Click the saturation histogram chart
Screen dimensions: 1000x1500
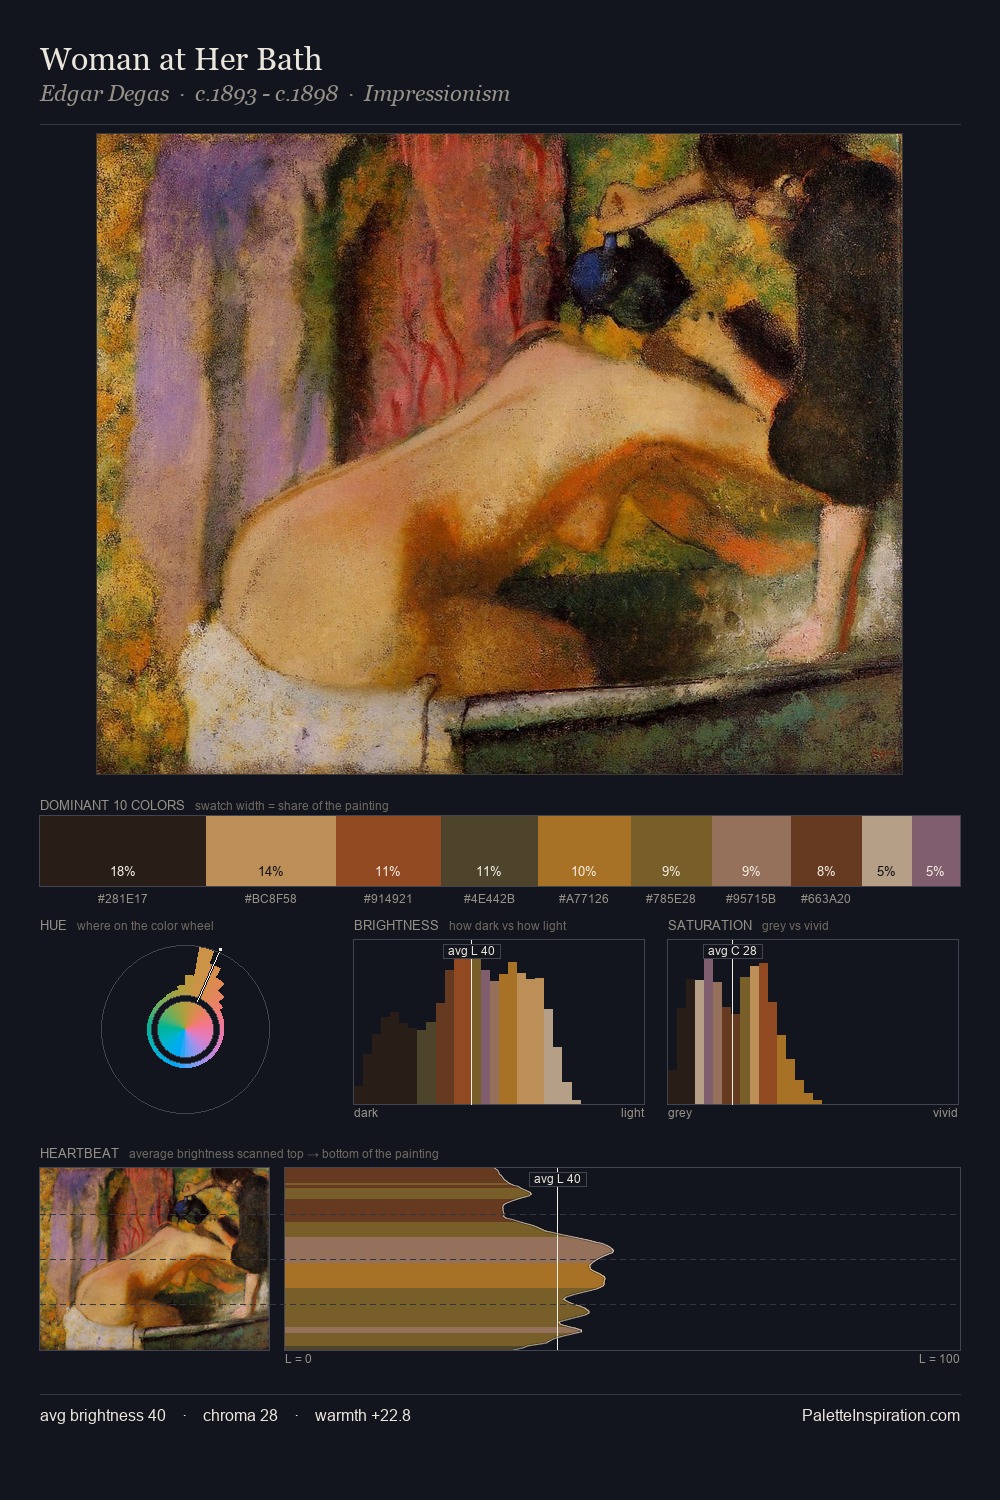813,1022
